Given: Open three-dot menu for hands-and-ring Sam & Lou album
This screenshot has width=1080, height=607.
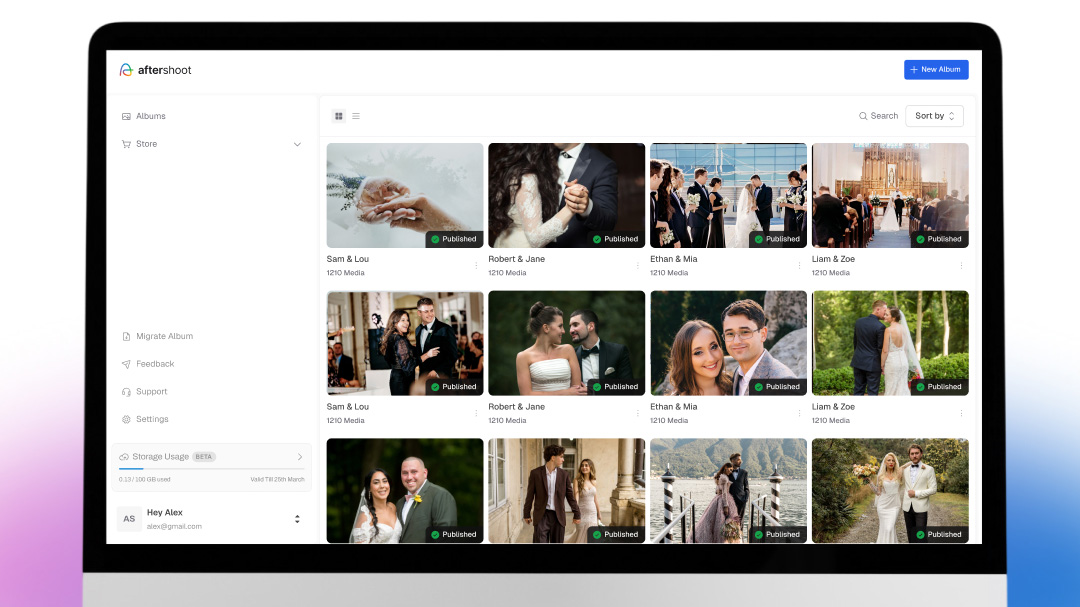Looking at the screenshot, I should [x=476, y=265].
